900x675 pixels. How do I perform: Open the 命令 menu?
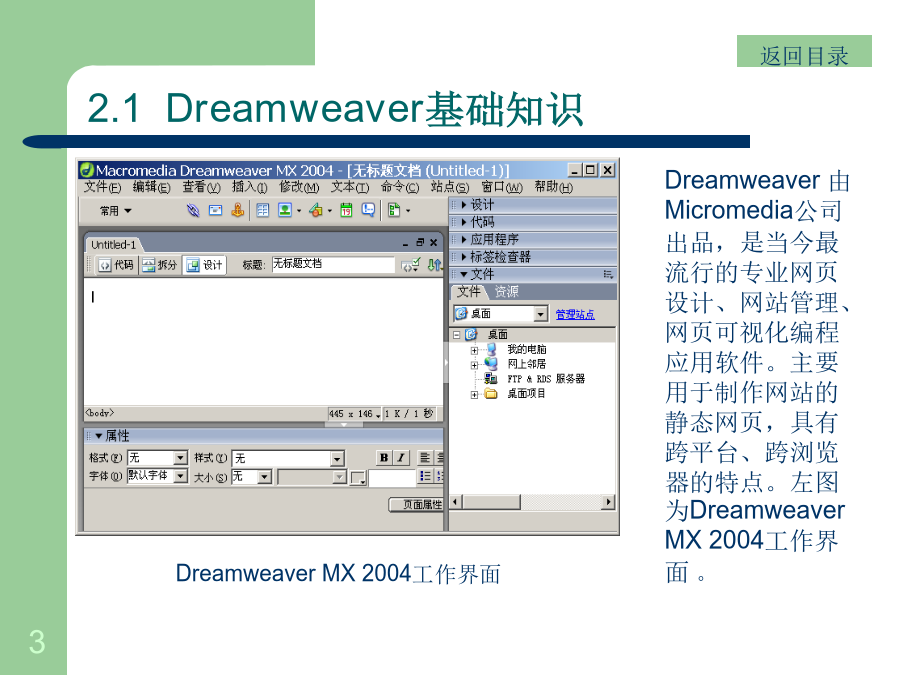[x=400, y=187]
